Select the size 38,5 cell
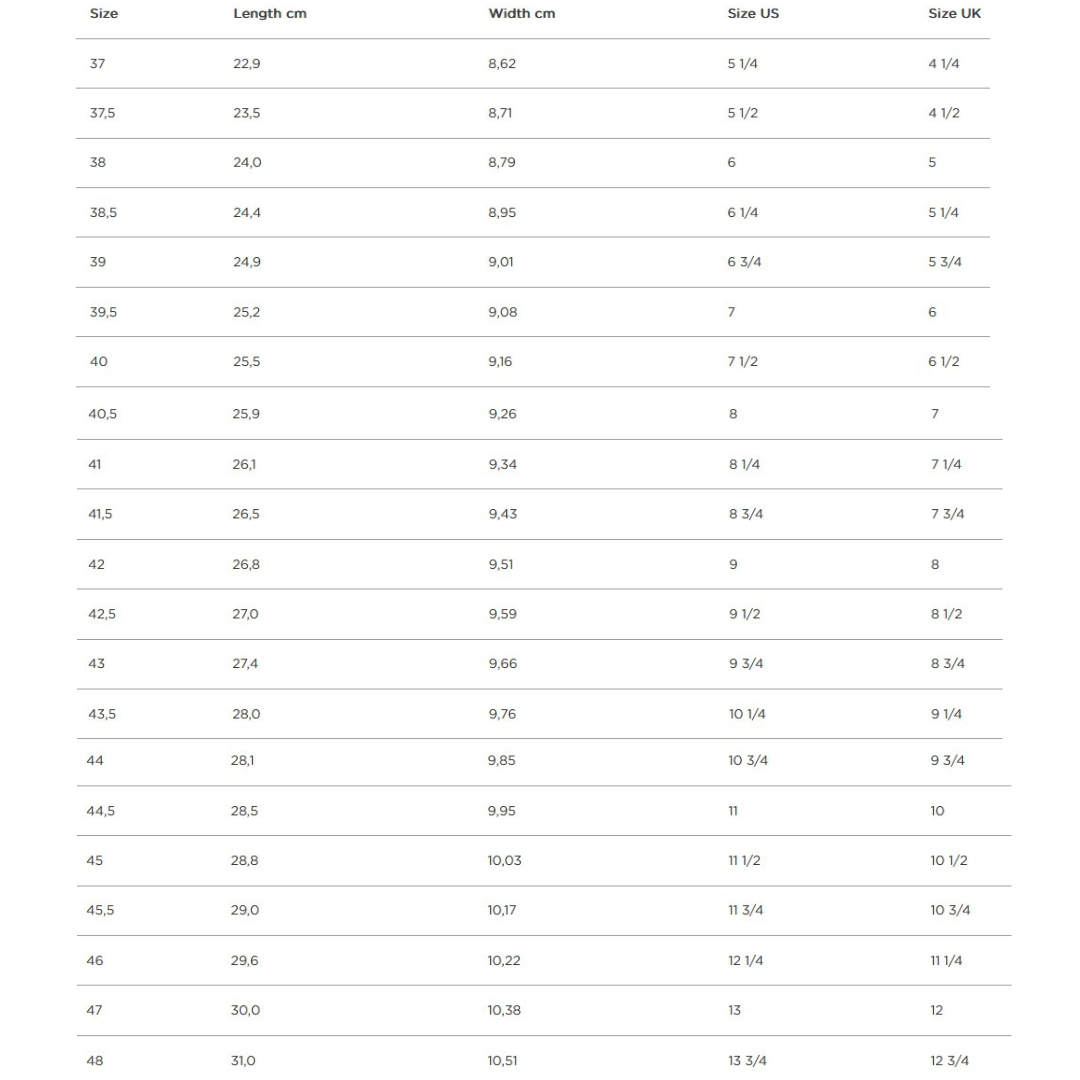The height and width of the screenshot is (1080, 1080). (103, 213)
